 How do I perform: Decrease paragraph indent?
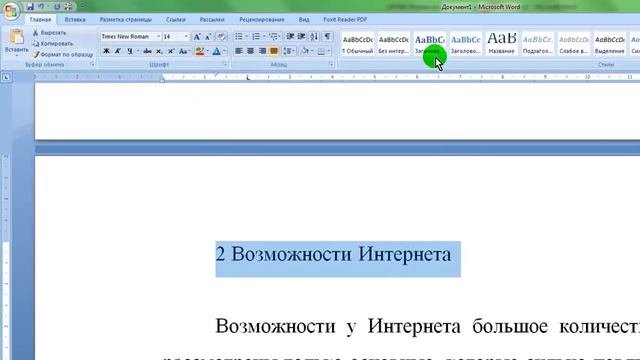pos(290,37)
